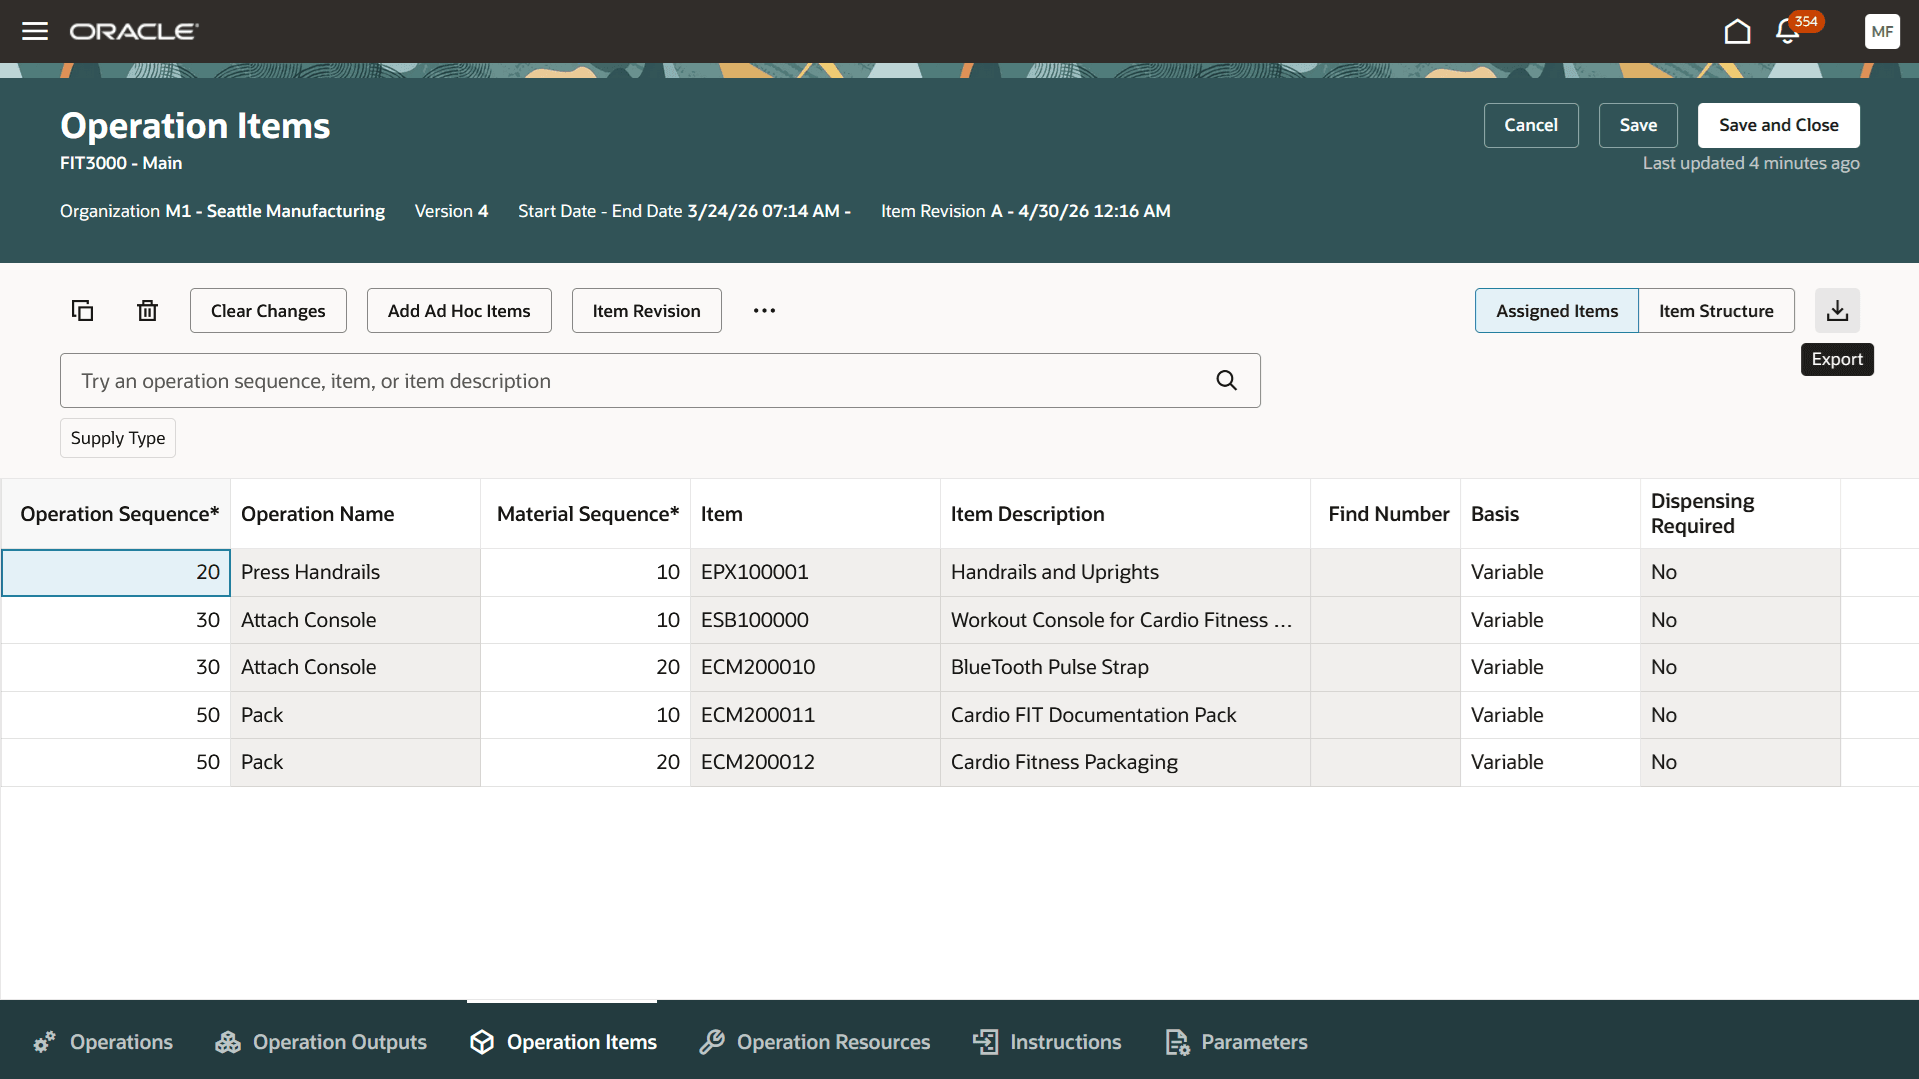Select the Operation Items tab
This screenshot has width=1919, height=1079.
pyautogui.click(x=563, y=1042)
